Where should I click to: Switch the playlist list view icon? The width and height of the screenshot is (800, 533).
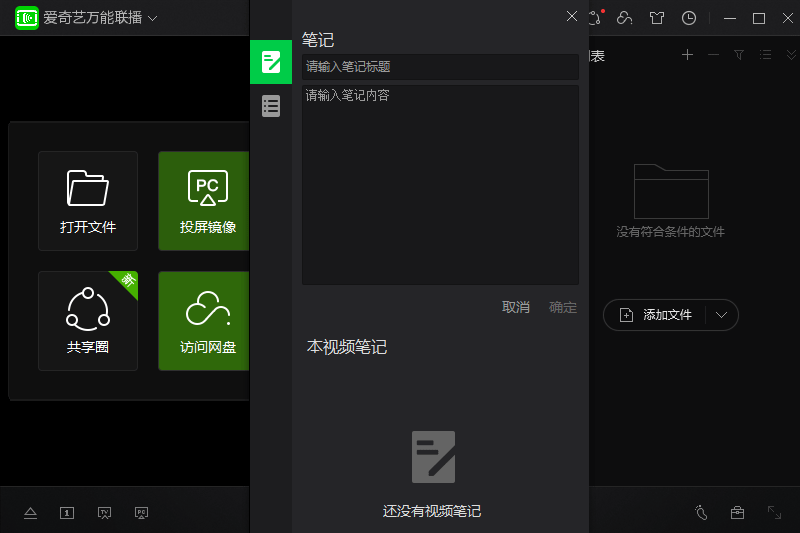(x=765, y=55)
